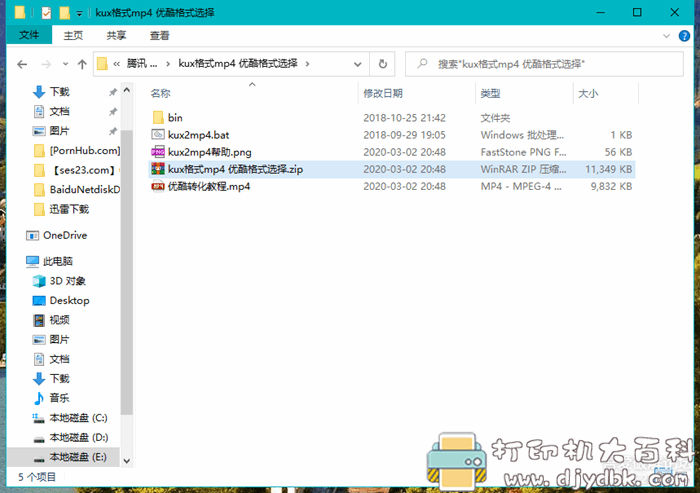This screenshot has height=493, width=700.
Task: Open the Help question mark icon
Action: [684, 36]
